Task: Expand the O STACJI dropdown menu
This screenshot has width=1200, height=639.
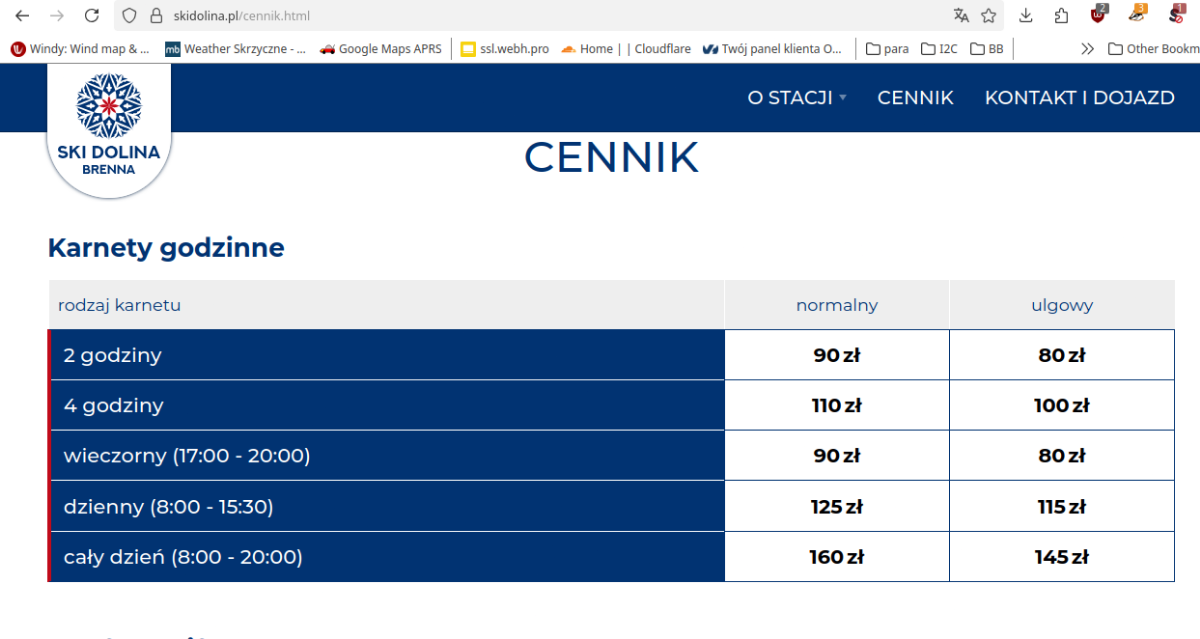Action: (x=797, y=97)
